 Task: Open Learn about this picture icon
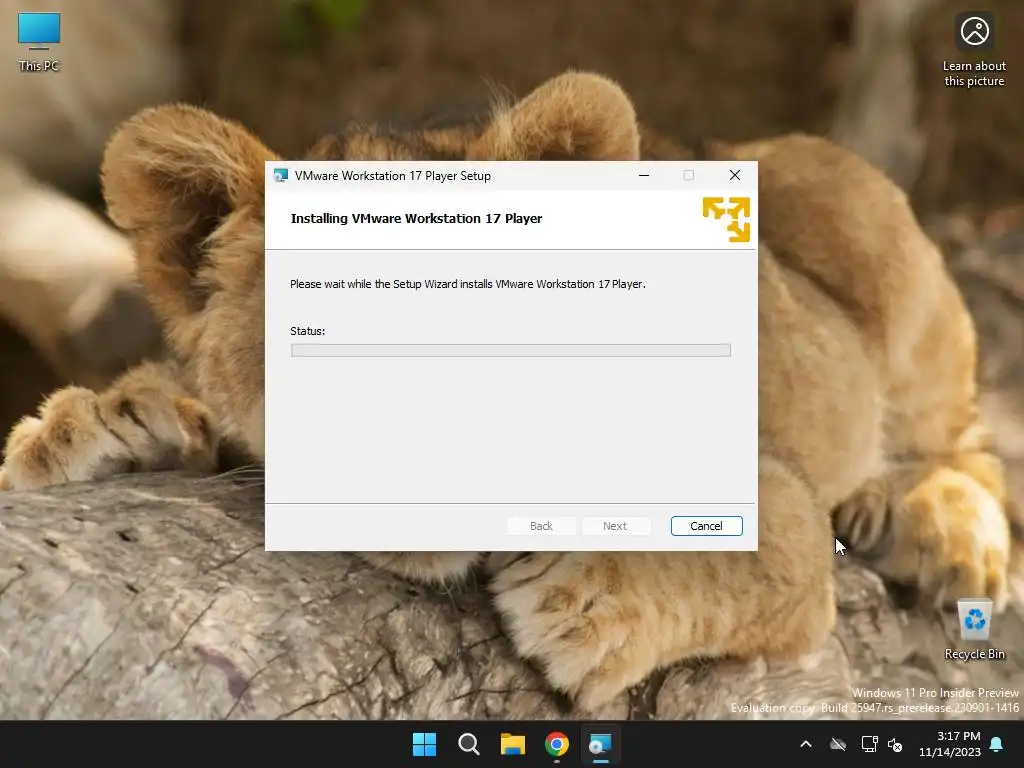(974, 51)
